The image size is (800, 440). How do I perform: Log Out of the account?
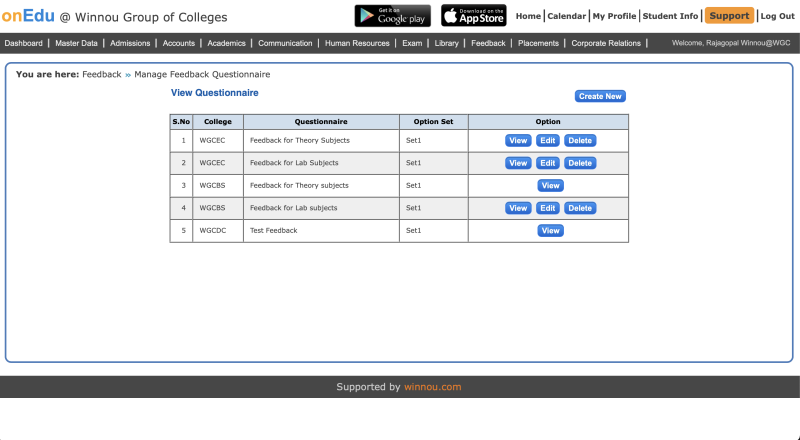point(777,16)
